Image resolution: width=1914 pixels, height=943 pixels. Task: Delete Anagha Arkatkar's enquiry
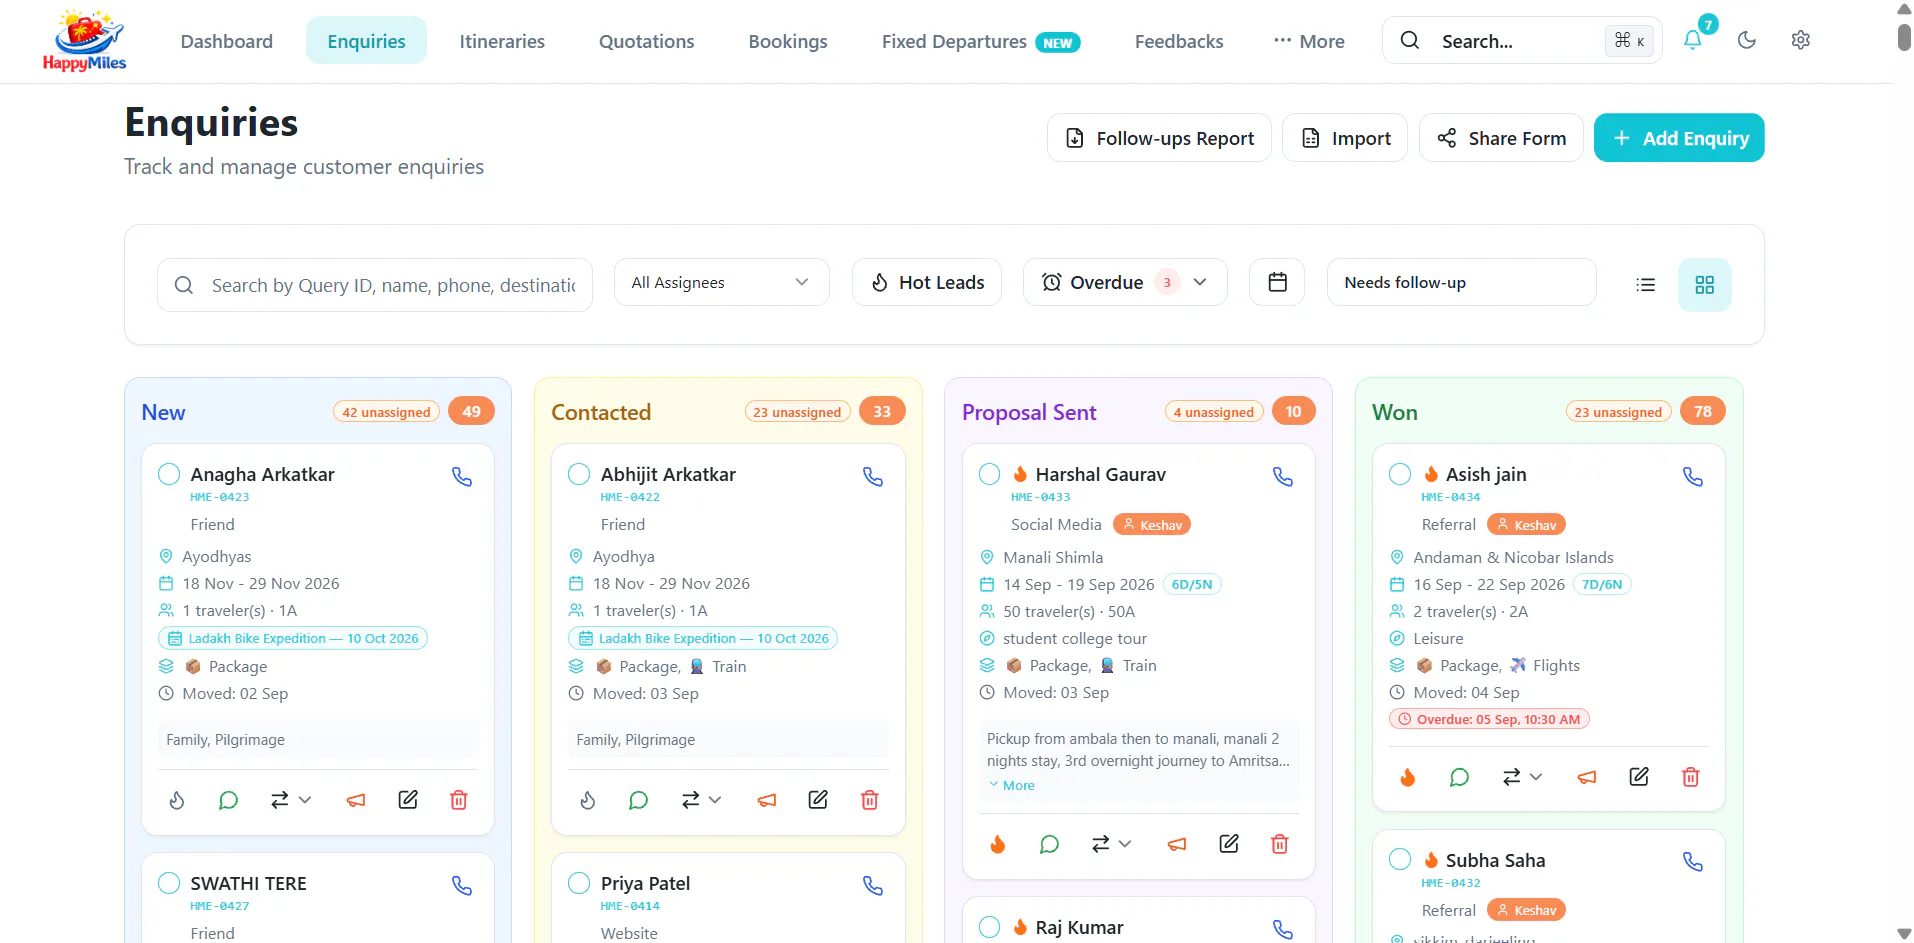tap(459, 800)
